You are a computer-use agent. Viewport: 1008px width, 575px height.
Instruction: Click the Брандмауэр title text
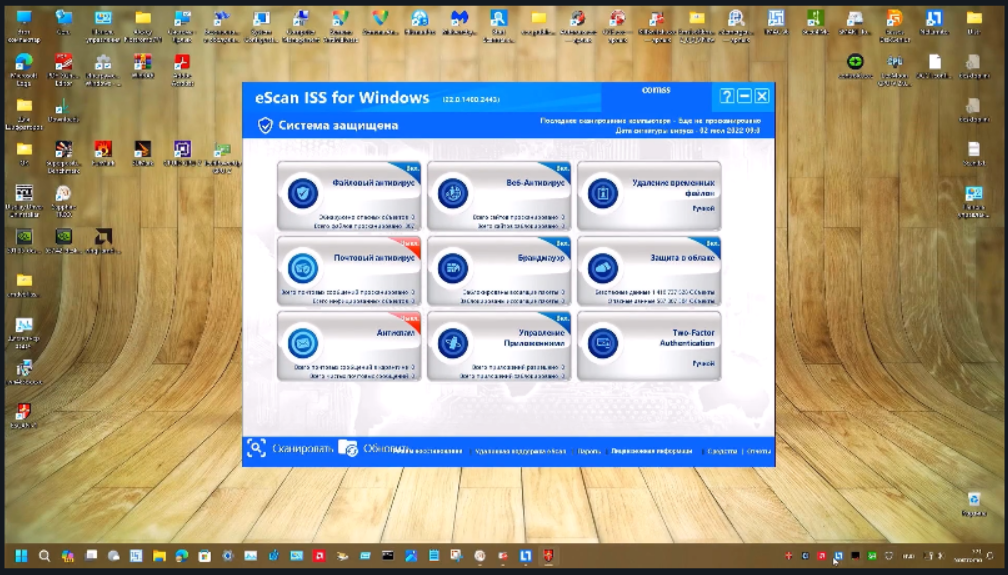[541, 258]
